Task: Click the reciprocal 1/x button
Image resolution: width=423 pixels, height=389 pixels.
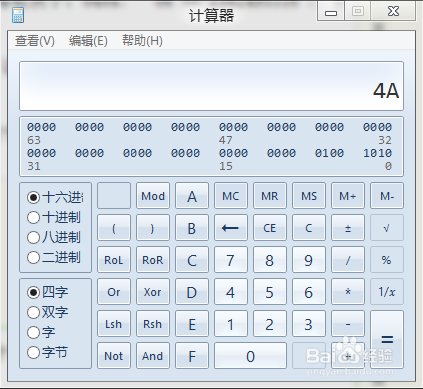Action: [x=387, y=292]
